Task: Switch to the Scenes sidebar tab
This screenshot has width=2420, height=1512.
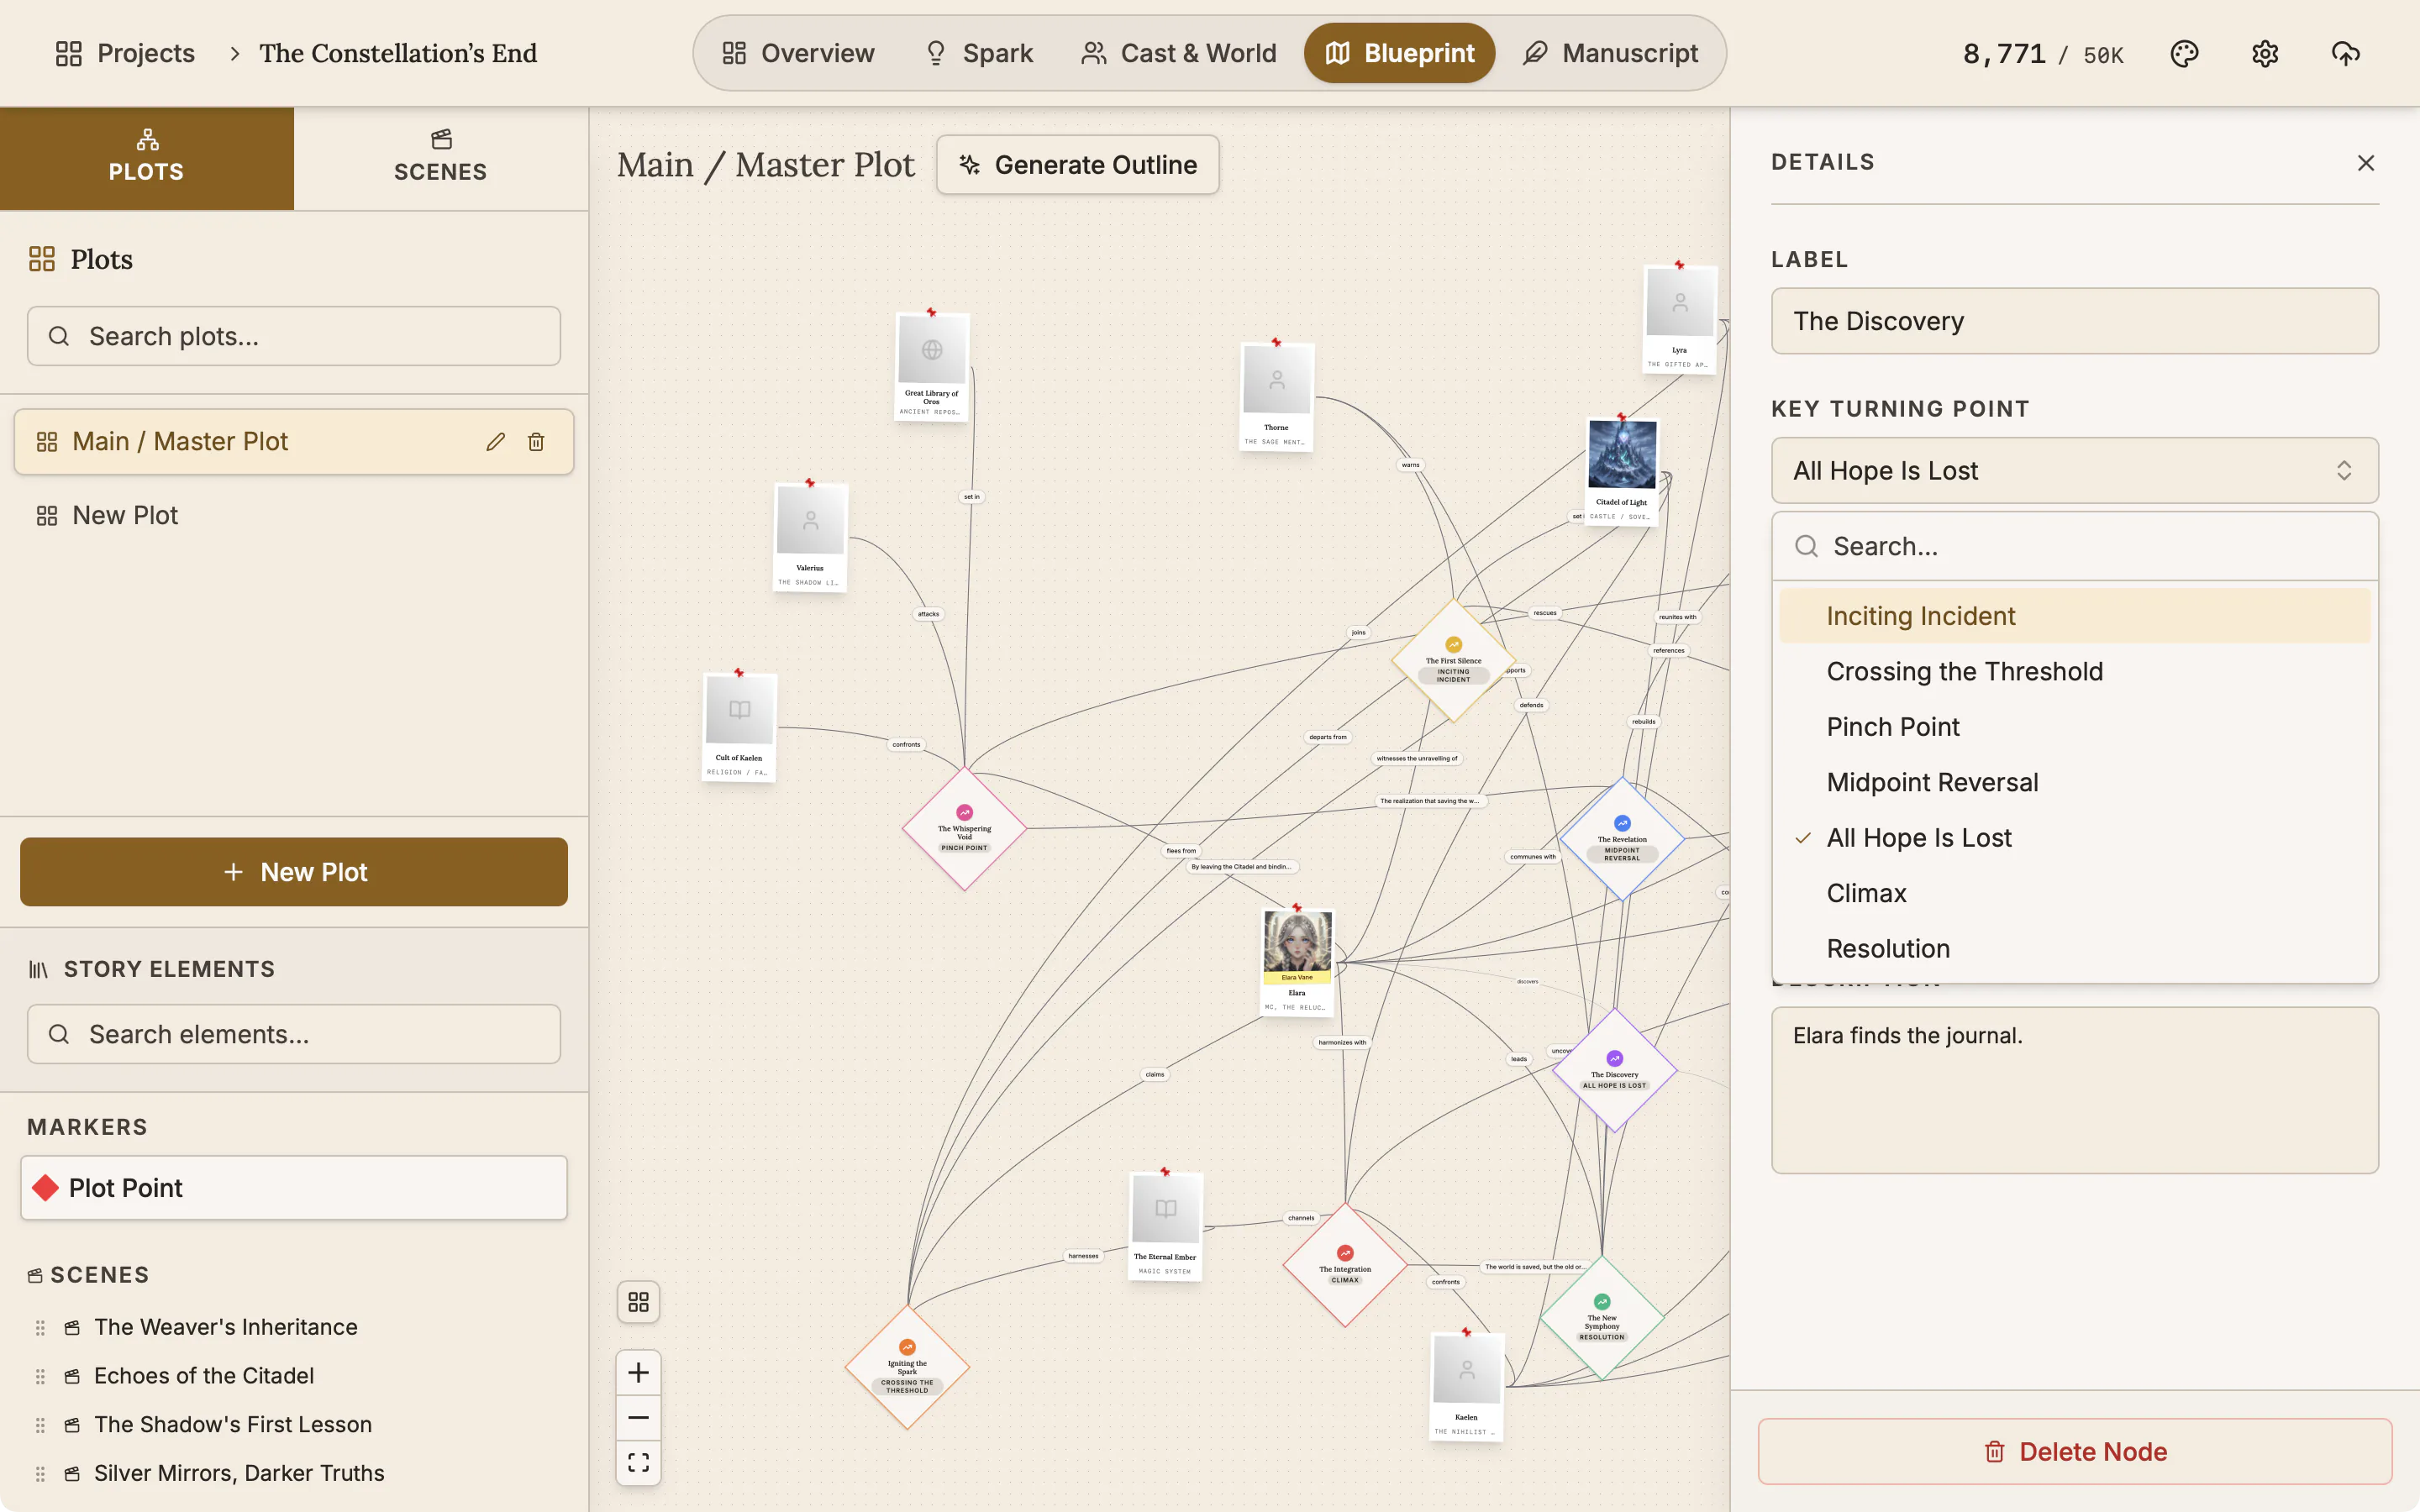Action: click(x=440, y=158)
